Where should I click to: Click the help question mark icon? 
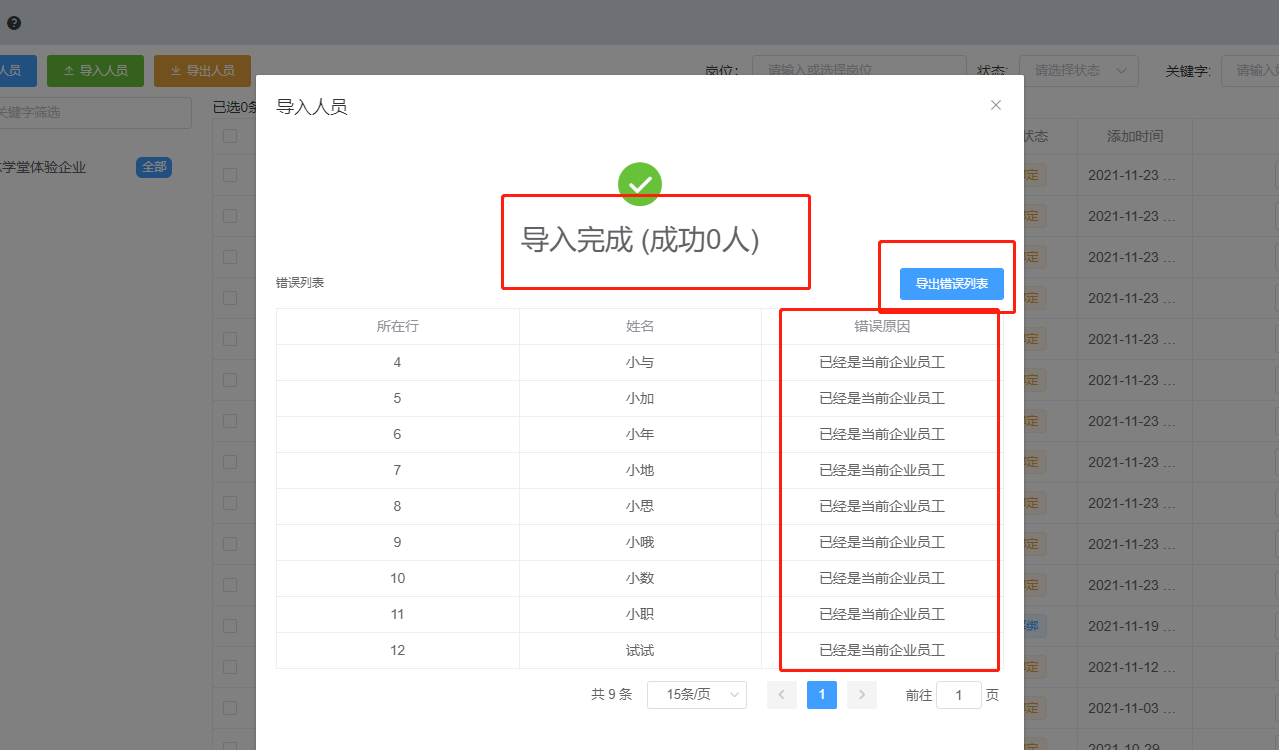(14, 22)
